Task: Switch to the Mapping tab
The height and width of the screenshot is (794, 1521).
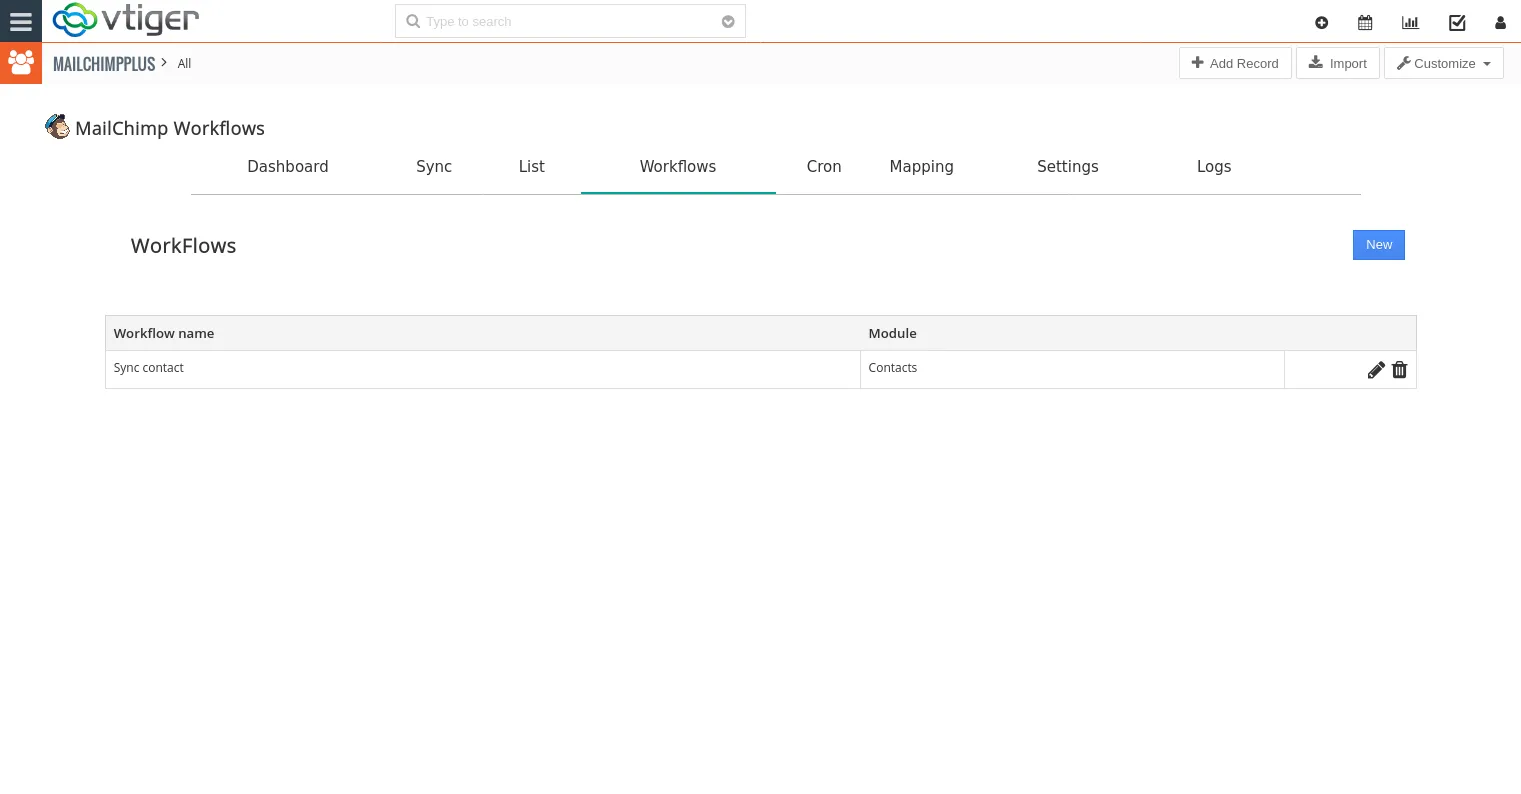Action: point(921,167)
